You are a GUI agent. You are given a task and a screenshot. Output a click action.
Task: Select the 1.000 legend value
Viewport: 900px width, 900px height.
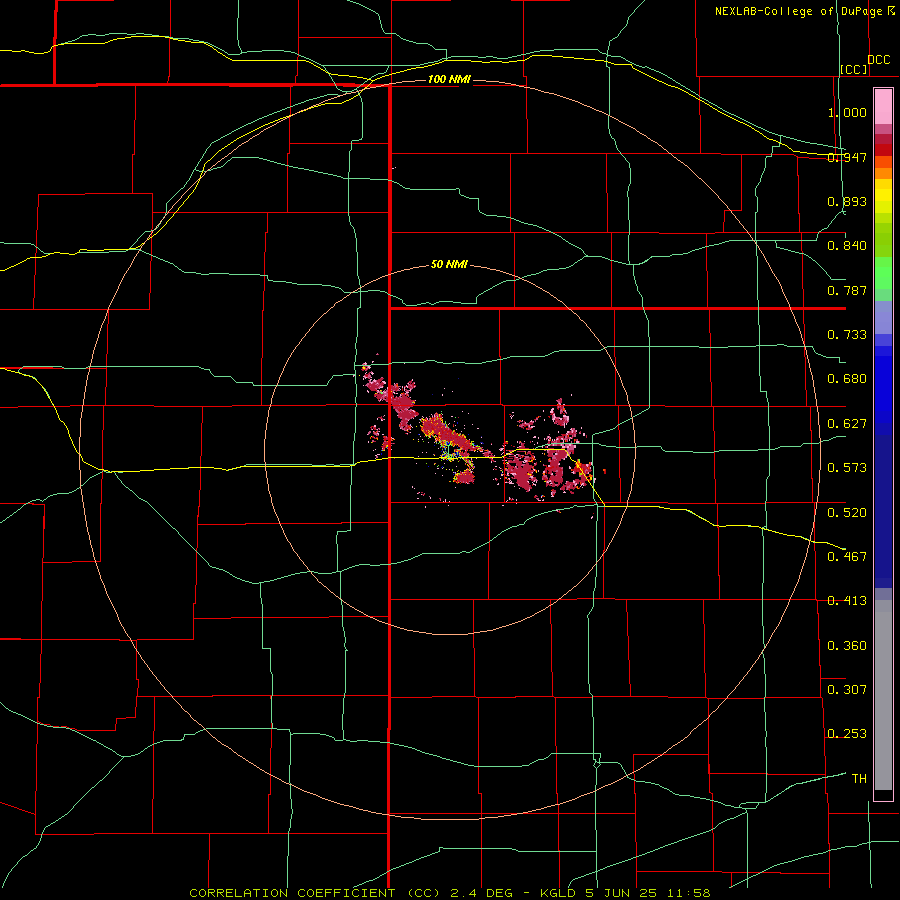[x=847, y=112]
